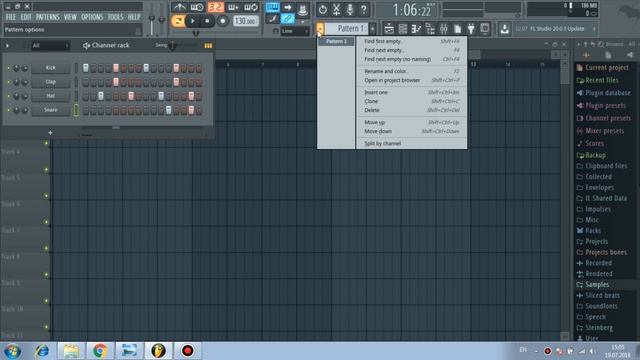Click the square window icon right of plug icon
This screenshot has height=360, width=640.
click(484, 29)
